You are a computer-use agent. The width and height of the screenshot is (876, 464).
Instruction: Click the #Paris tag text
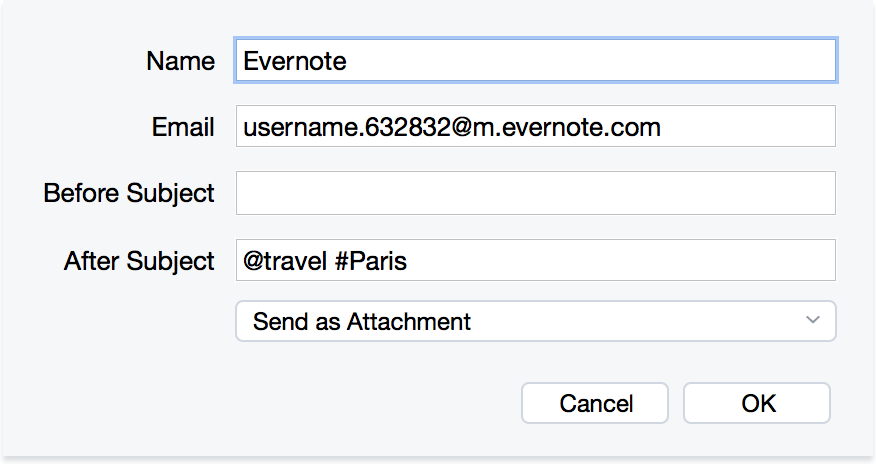pos(371,262)
